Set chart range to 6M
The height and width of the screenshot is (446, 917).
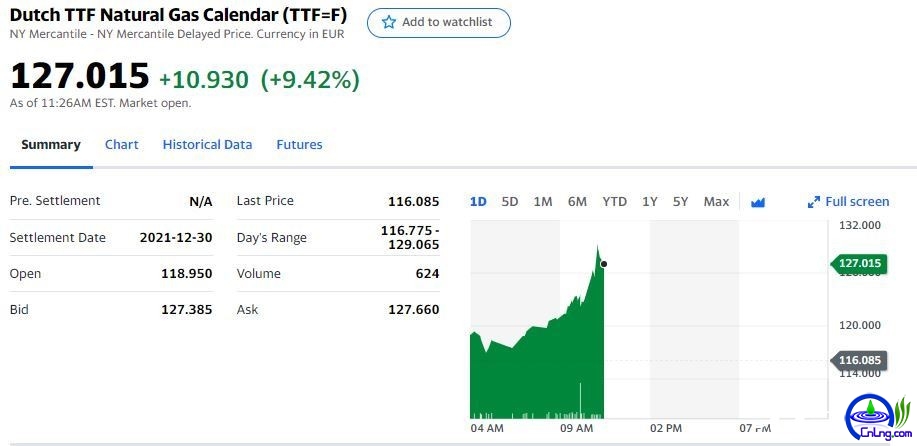pyautogui.click(x=577, y=202)
